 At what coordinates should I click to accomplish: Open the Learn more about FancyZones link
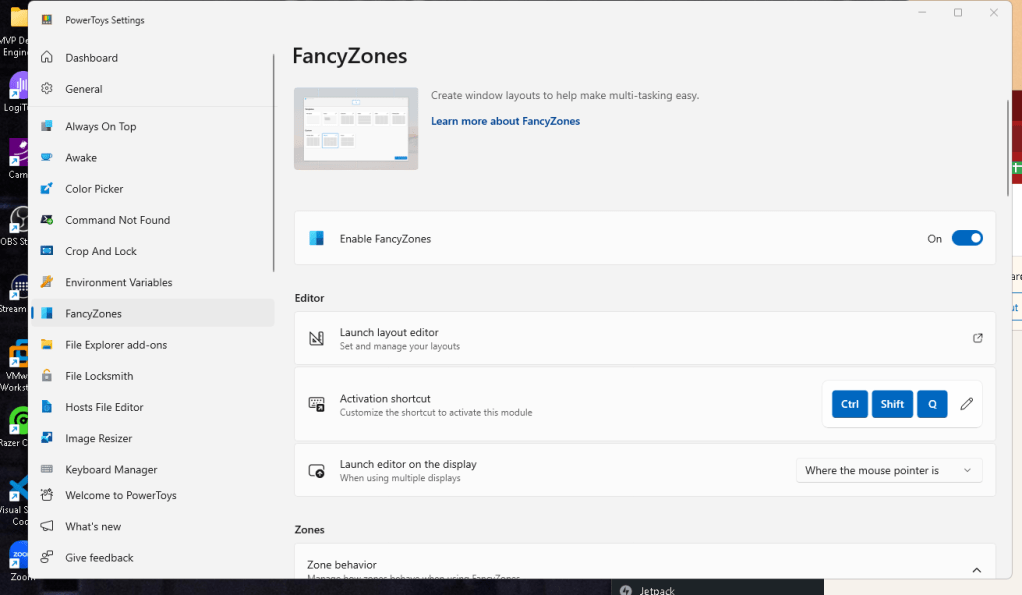[x=505, y=121]
